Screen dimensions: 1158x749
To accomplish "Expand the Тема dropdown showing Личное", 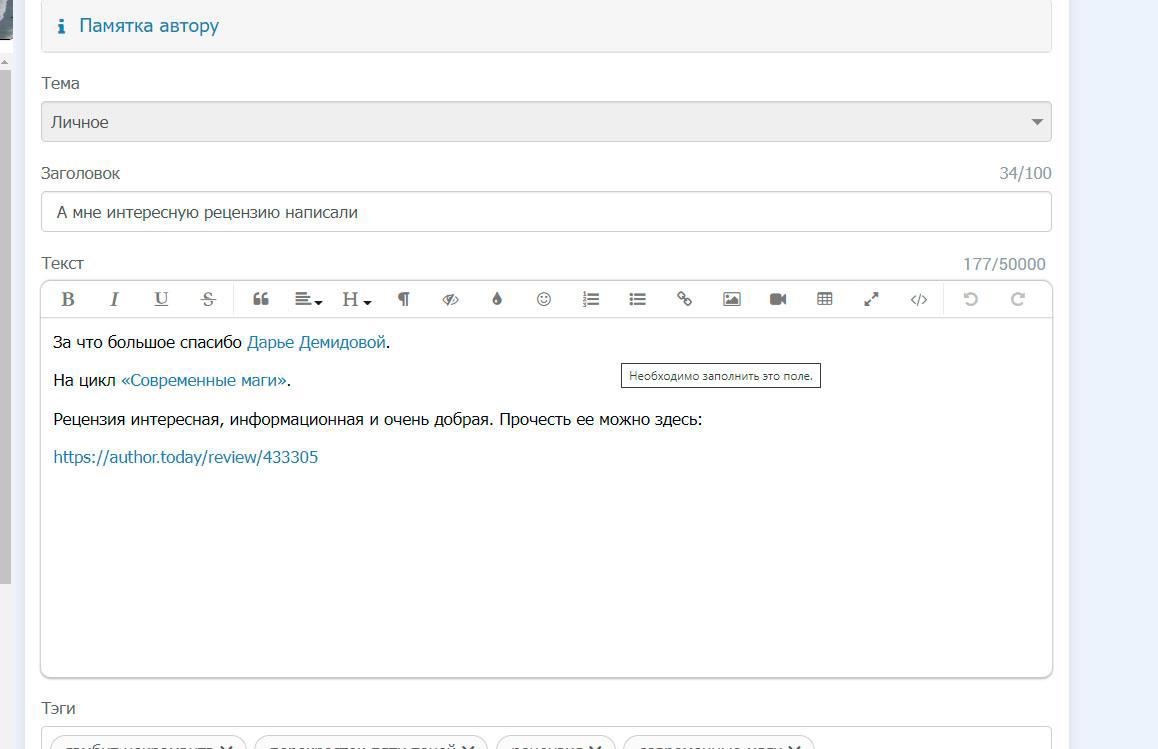I will pyautogui.click(x=545, y=122).
